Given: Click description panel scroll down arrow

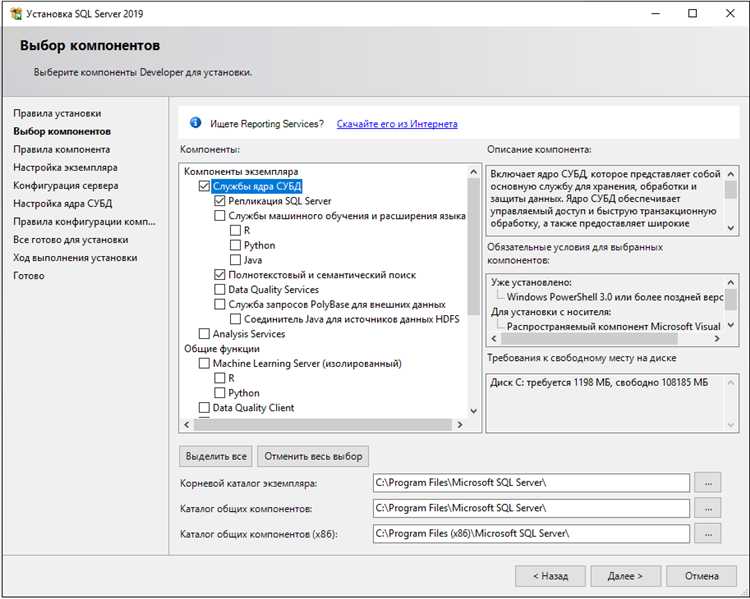Looking at the screenshot, I should pos(730,228).
